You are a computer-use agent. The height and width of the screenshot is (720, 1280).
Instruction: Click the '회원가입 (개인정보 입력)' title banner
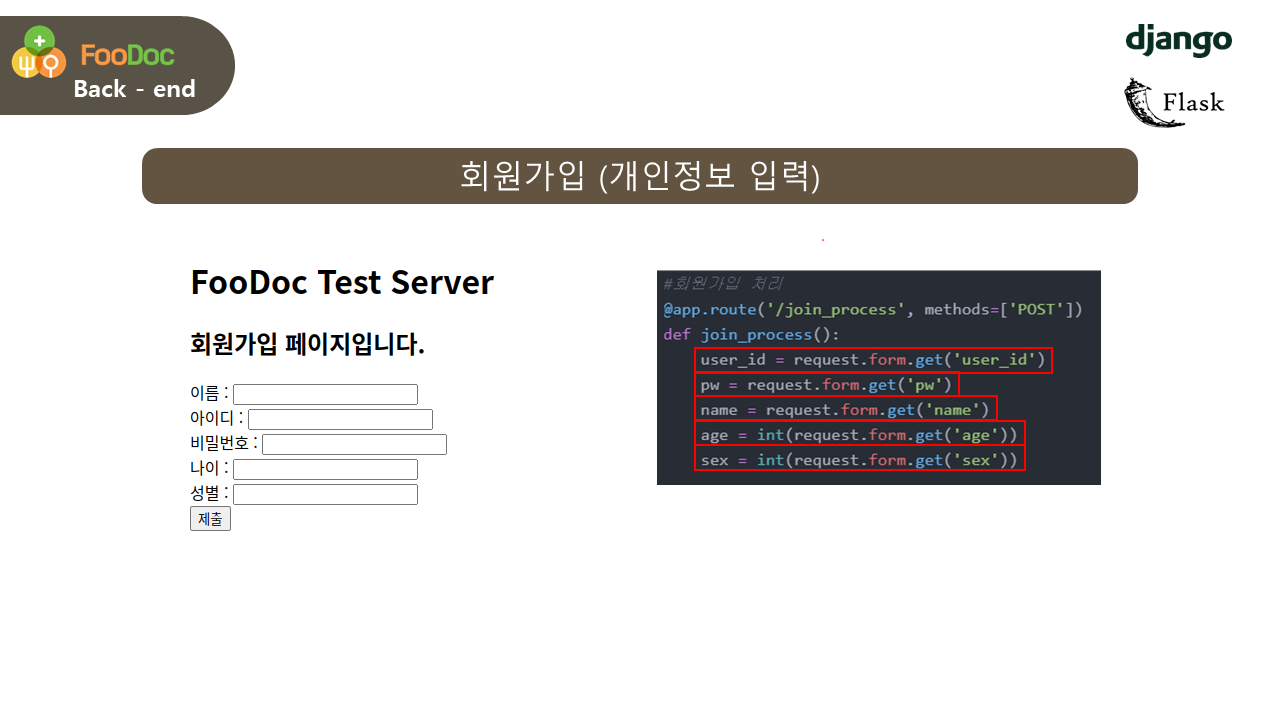[x=640, y=176]
